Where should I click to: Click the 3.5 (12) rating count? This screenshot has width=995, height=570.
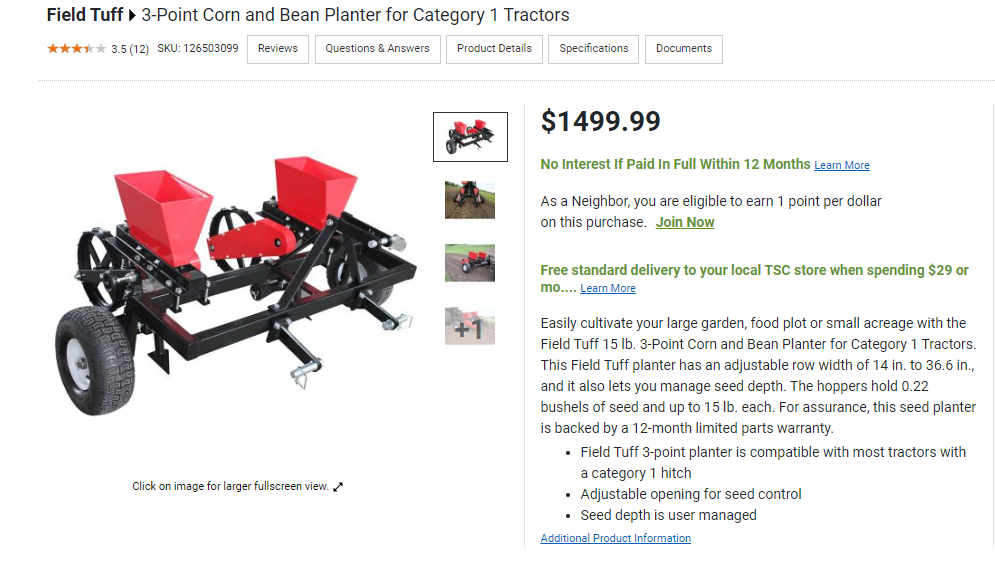[x=130, y=49]
